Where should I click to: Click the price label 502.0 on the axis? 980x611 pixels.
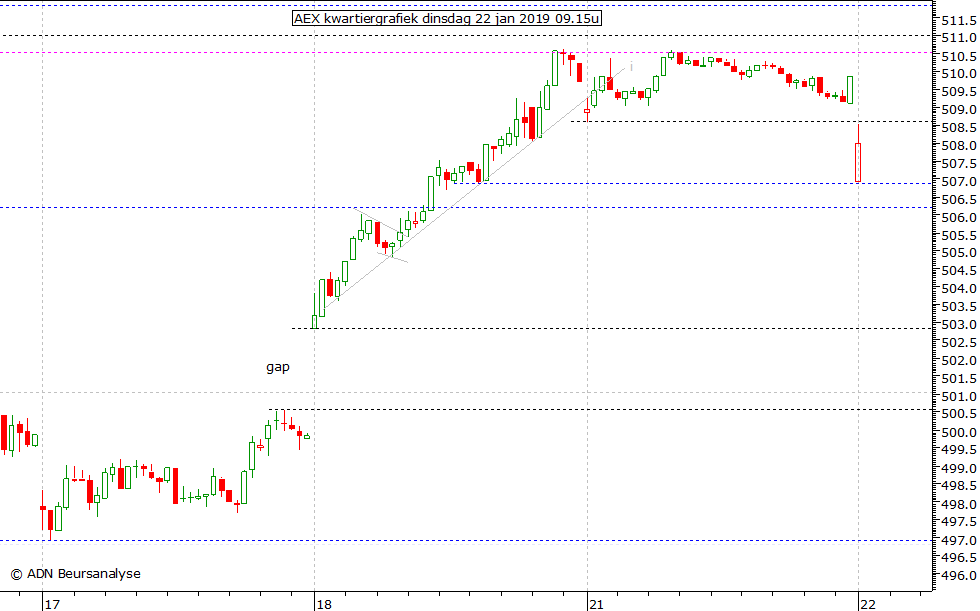tap(959, 360)
